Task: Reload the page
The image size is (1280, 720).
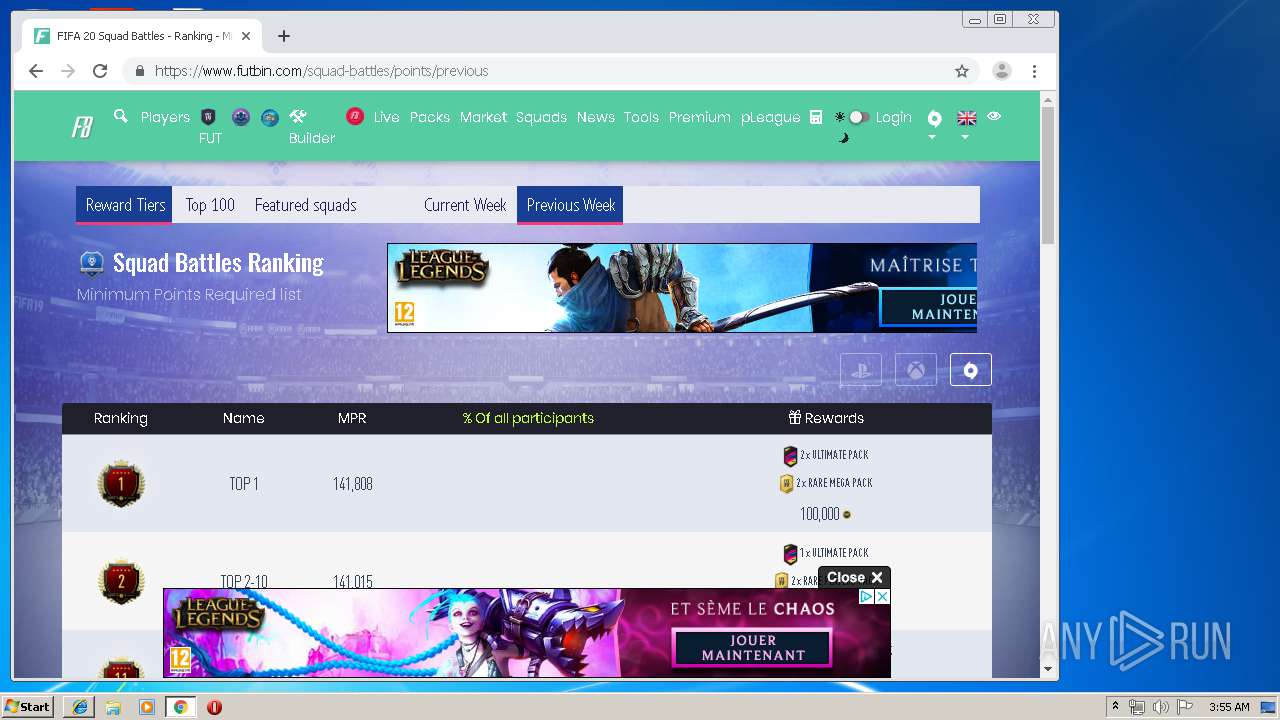Action: [x=100, y=71]
